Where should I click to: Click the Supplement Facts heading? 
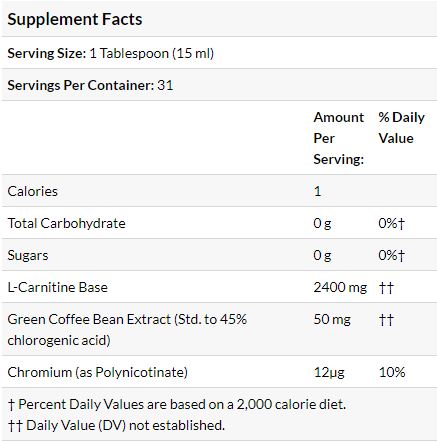pyautogui.click(x=75, y=19)
